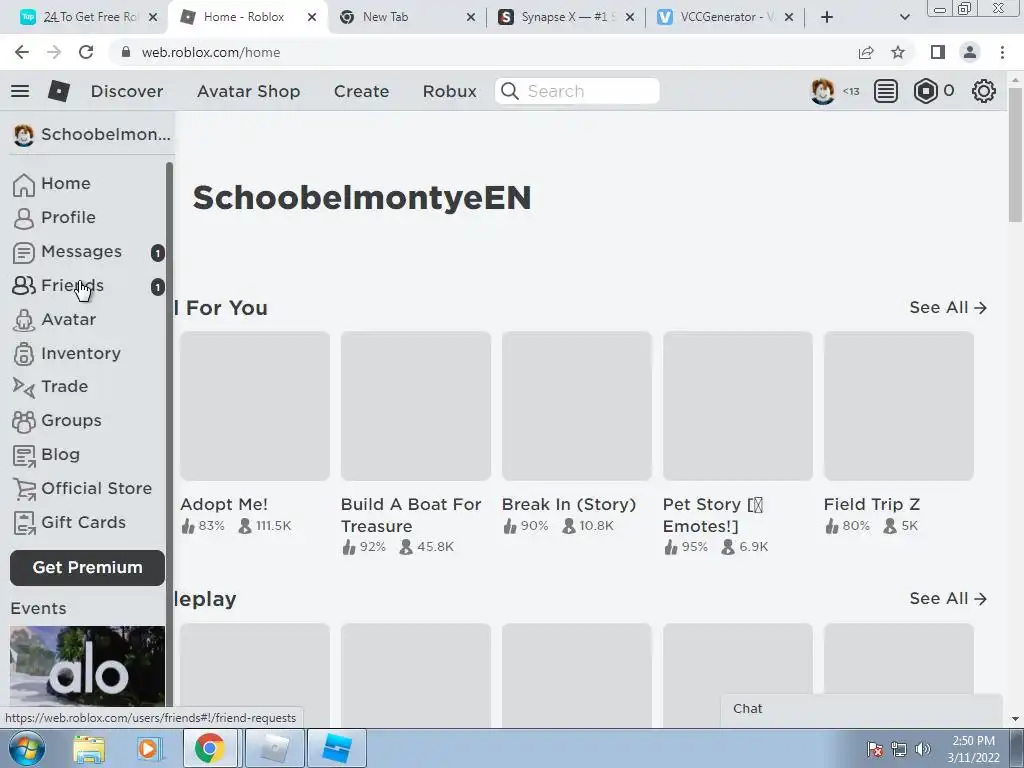Open the settings gear icon
This screenshot has height=768, width=1024.
tap(984, 91)
